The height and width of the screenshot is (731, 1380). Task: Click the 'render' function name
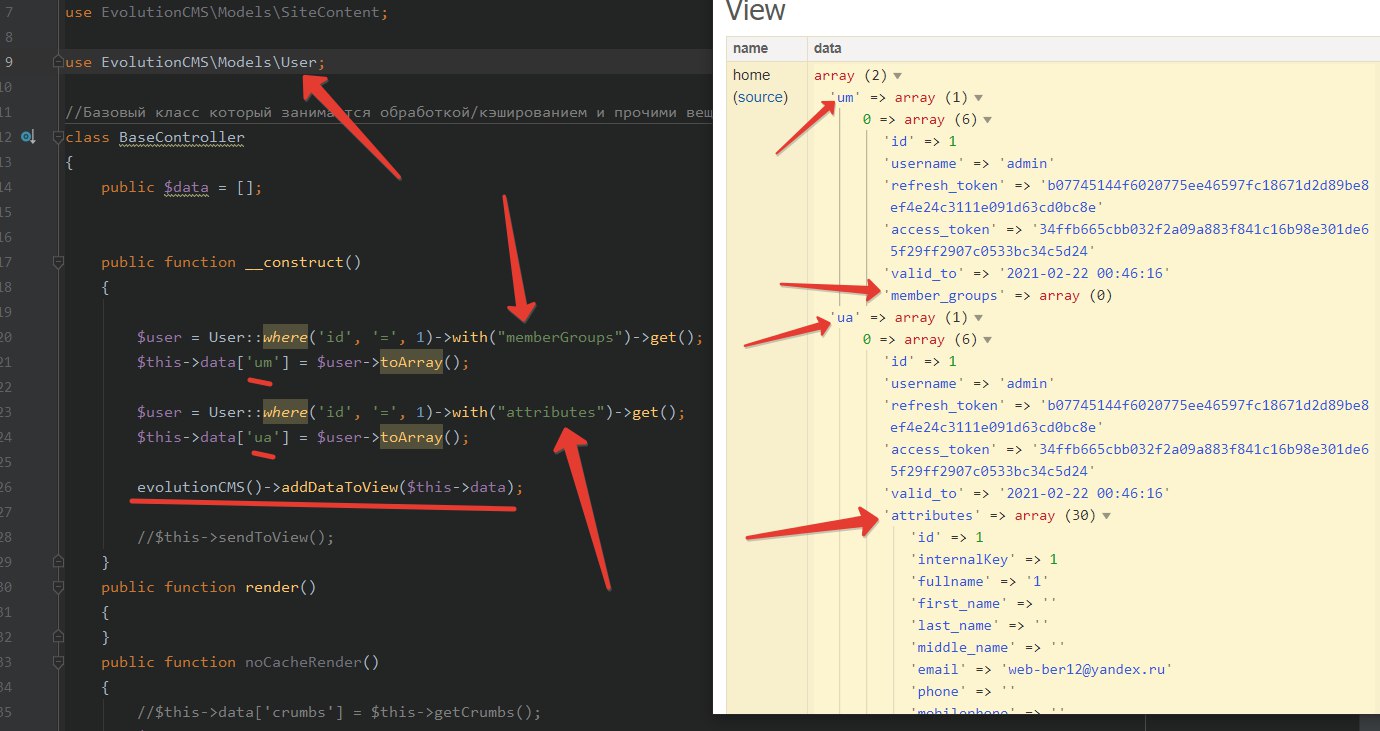pyautogui.click(x=272, y=587)
